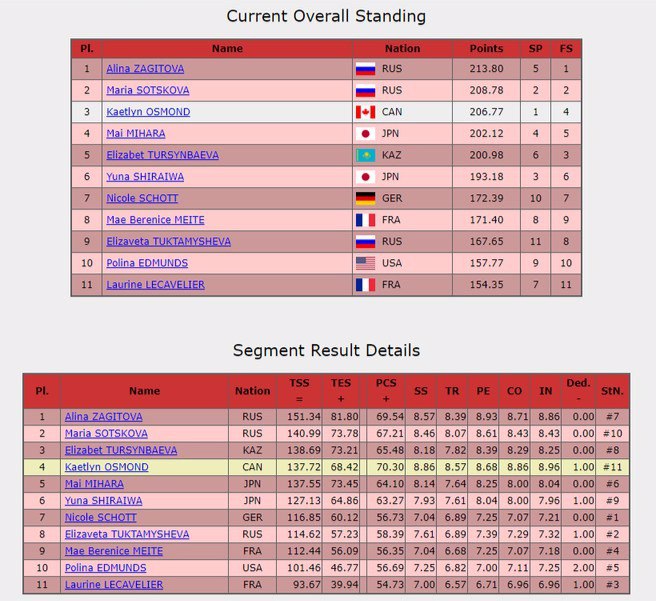Open Kaetlyn OSMOND link in Overall Standing
The height and width of the screenshot is (601, 656).
tap(148, 112)
